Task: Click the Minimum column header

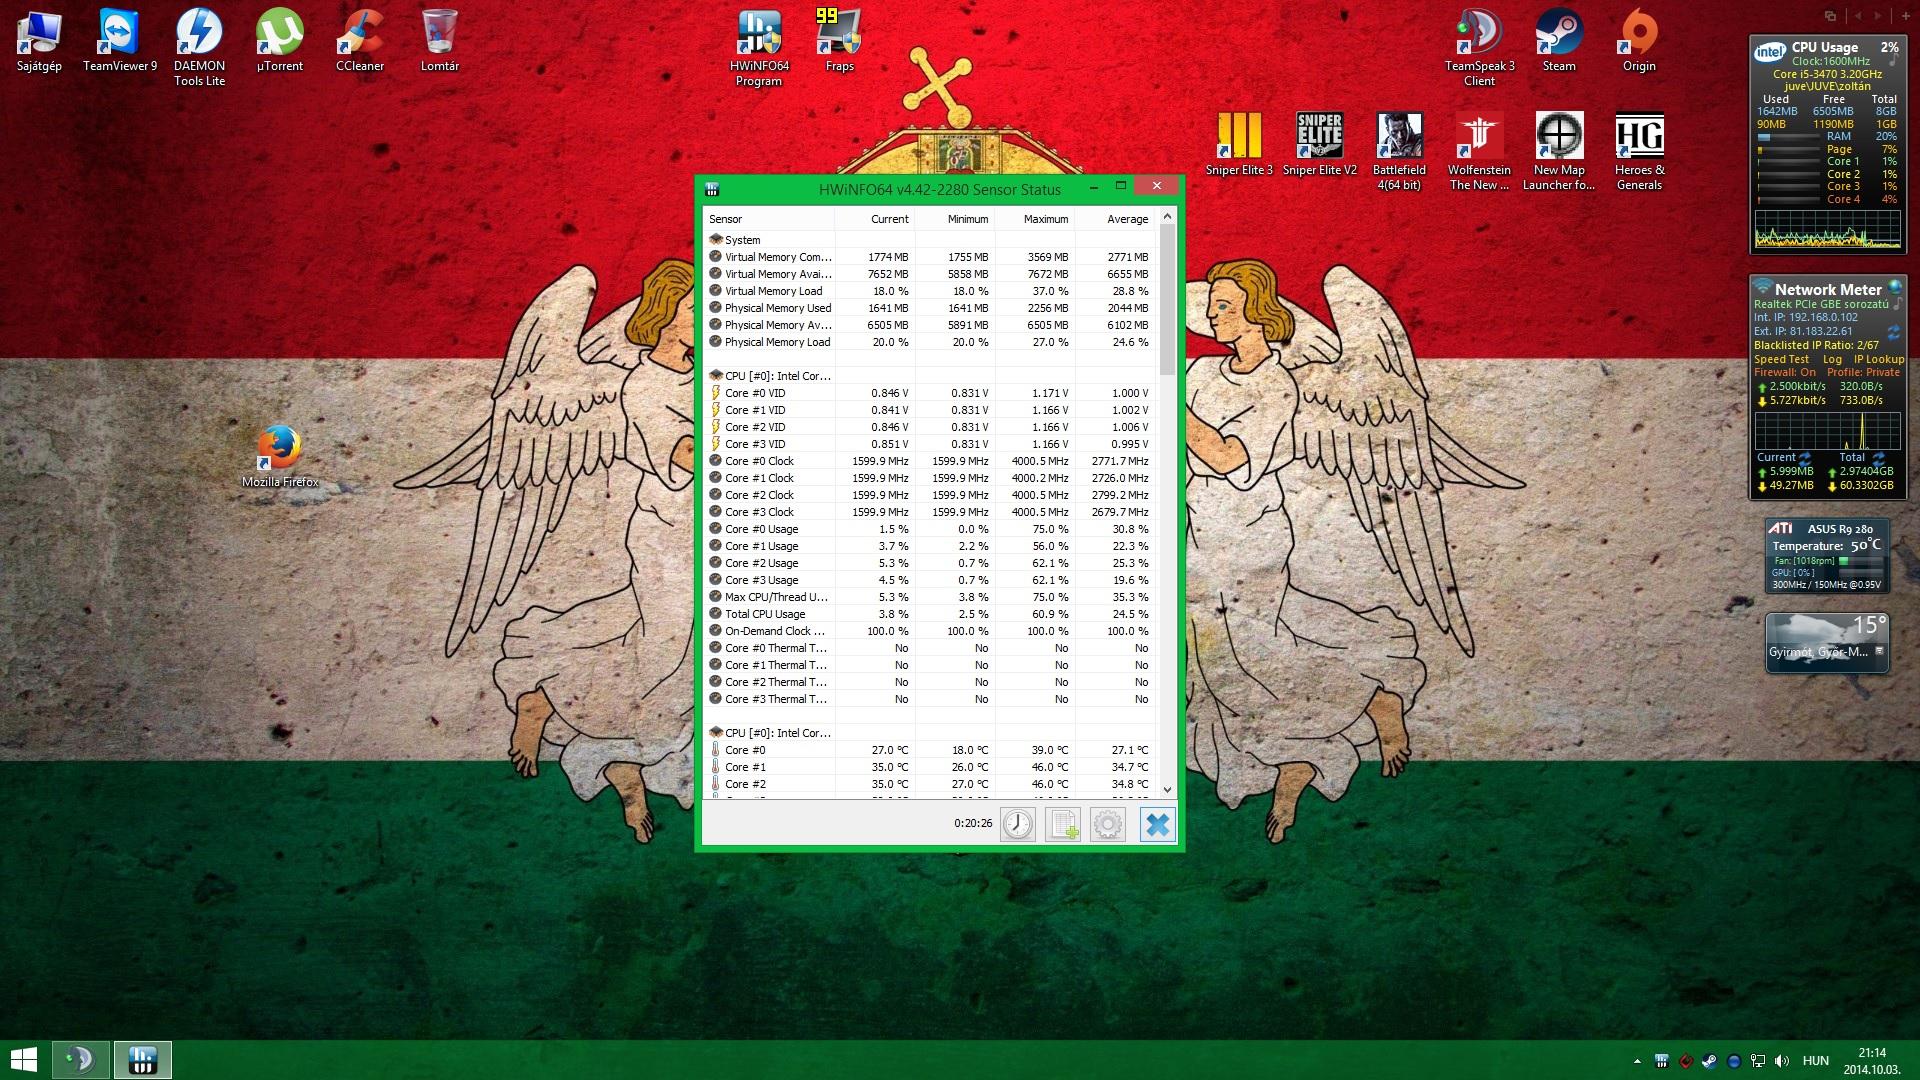Action: [954, 219]
